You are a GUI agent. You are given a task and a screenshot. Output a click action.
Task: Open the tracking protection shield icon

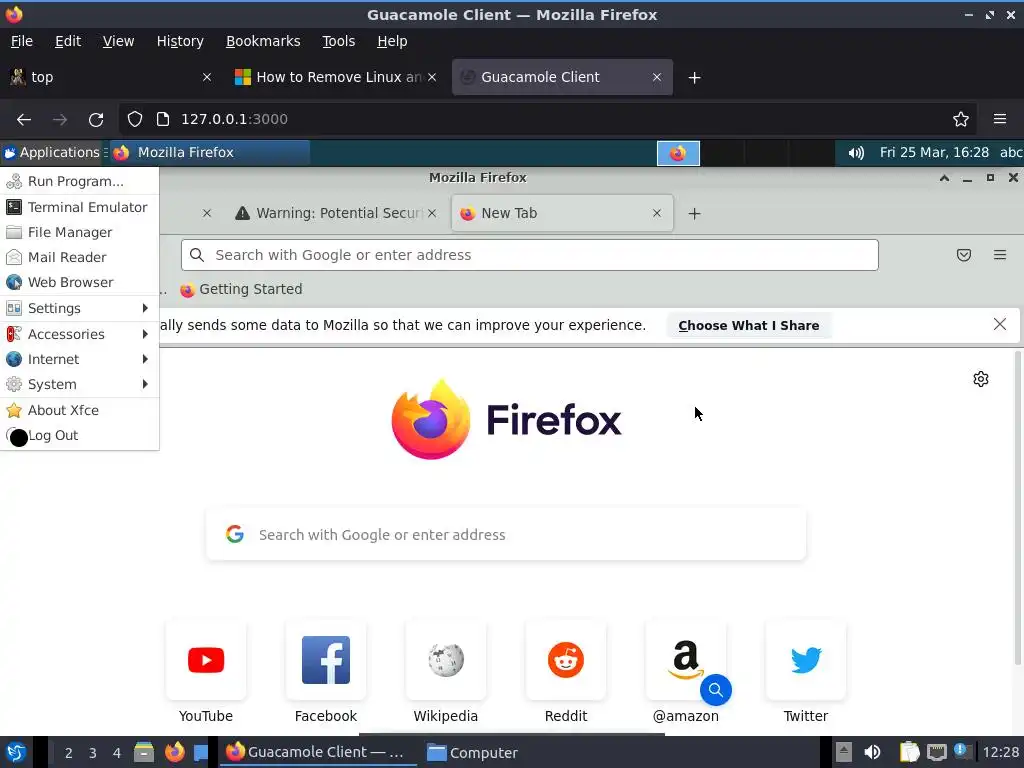pyautogui.click(x=135, y=119)
